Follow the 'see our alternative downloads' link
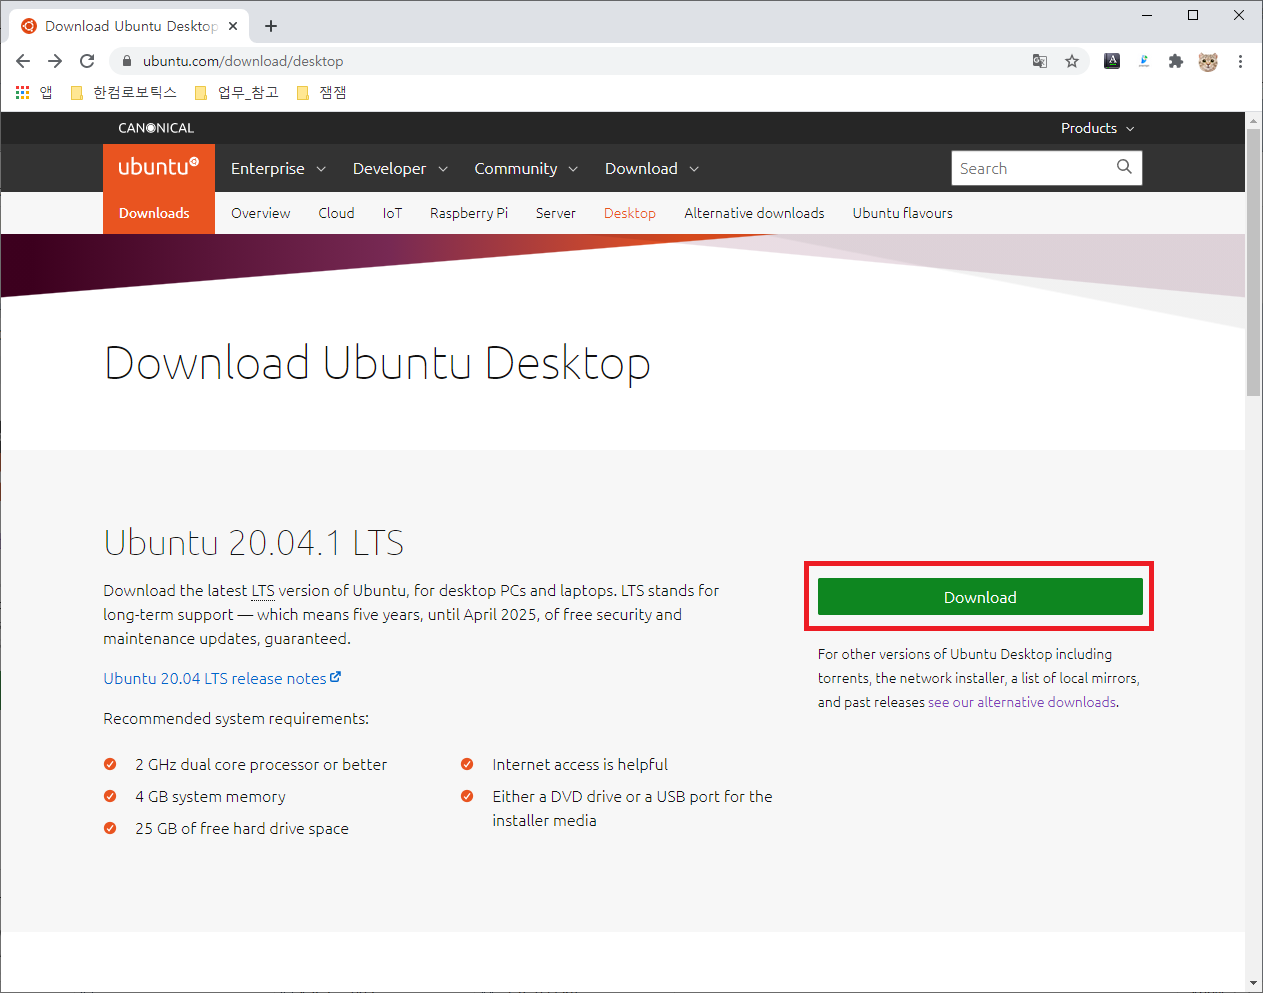Viewport: 1263px width, 993px height. 1022,702
